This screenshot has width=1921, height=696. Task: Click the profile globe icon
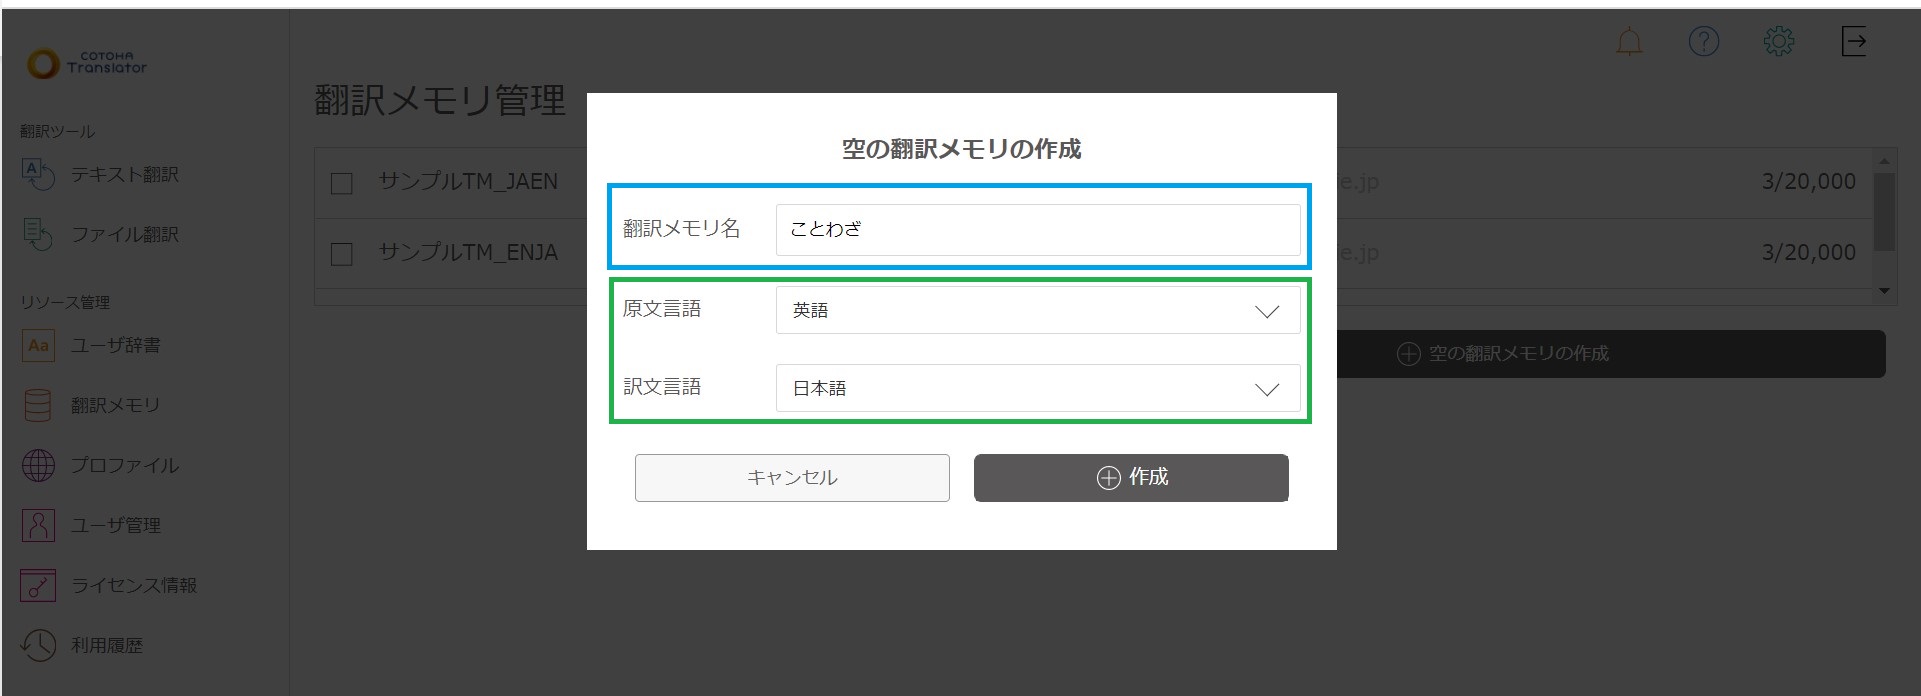[x=38, y=465]
